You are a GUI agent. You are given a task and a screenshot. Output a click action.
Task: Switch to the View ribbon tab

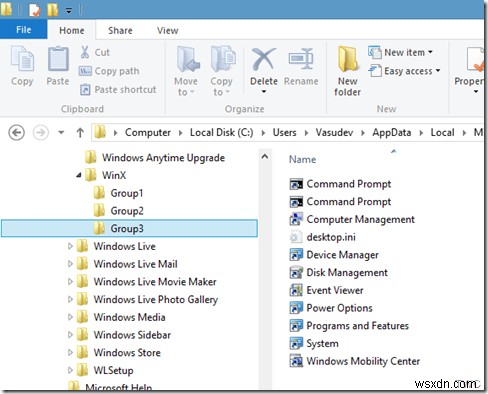[168, 30]
